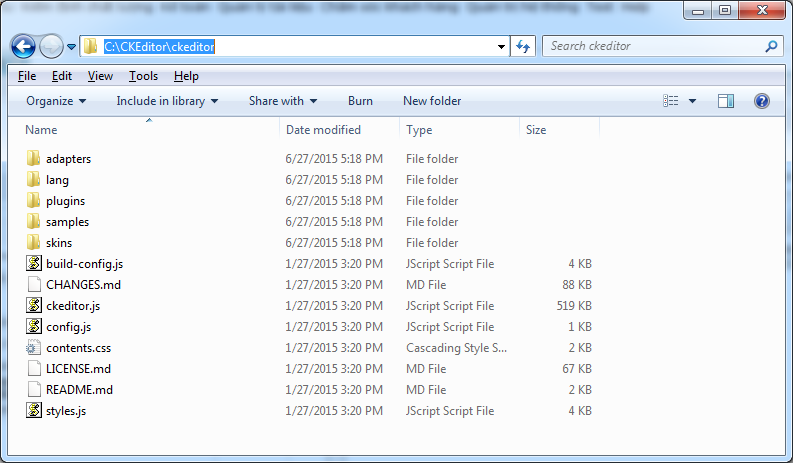Click the Forward navigation arrow

[x=51, y=47]
